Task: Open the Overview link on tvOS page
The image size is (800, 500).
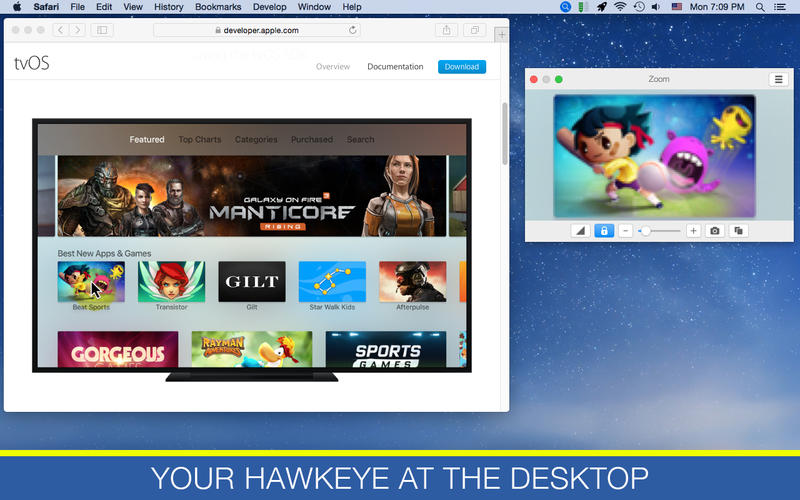Action: (x=333, y=66)
